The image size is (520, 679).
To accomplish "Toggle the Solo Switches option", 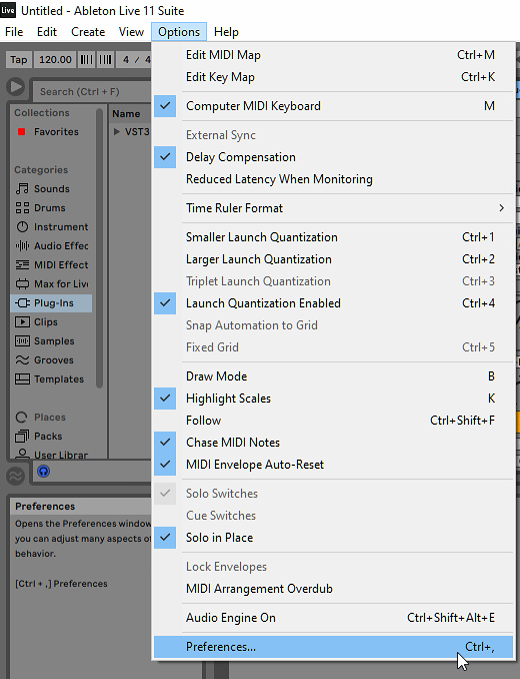I will pyautogui.click(x=333, y=494).
